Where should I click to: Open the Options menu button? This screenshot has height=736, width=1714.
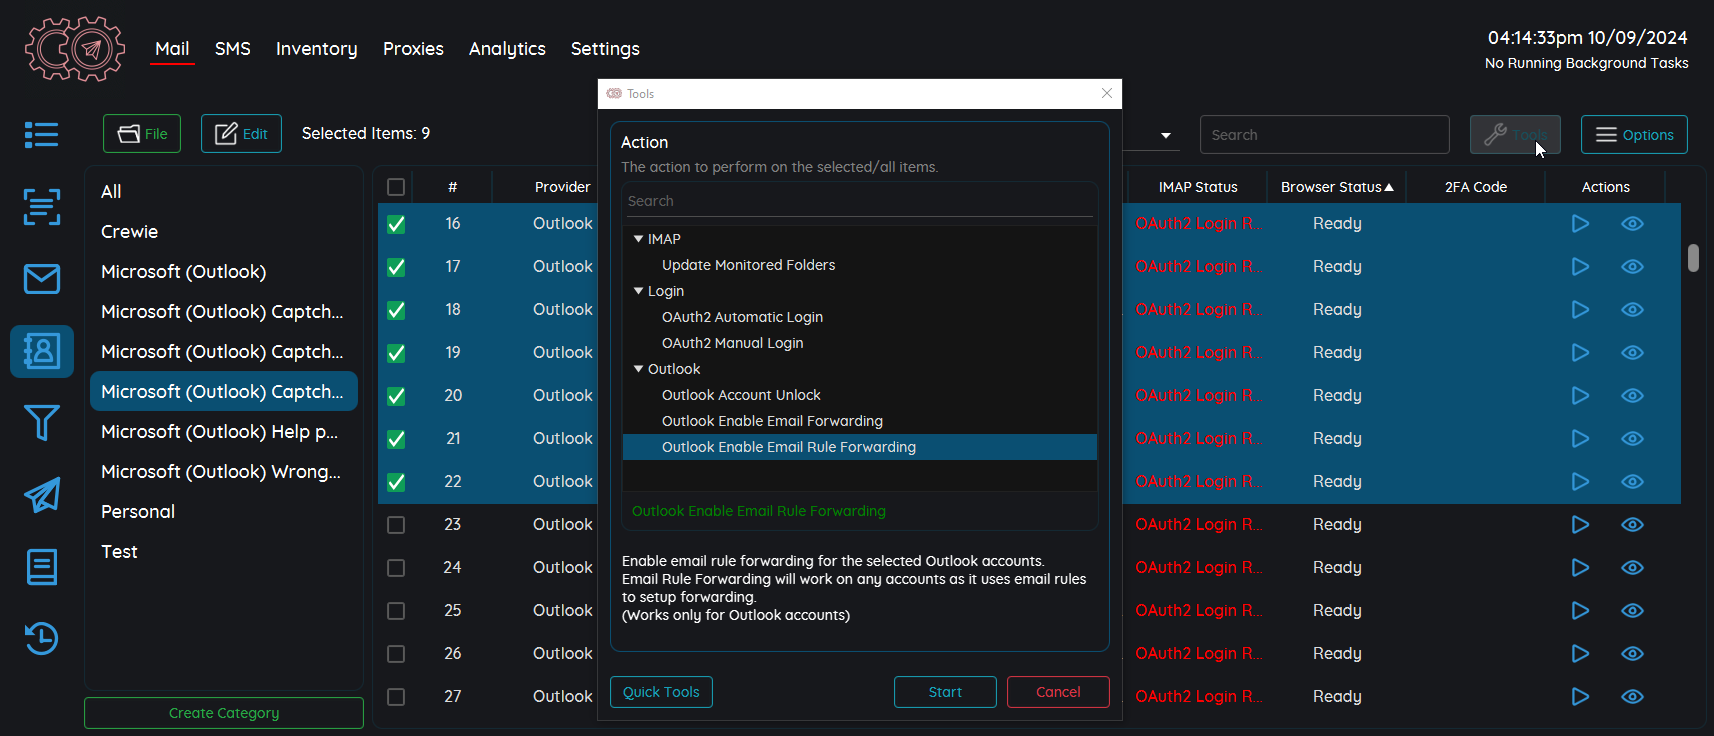click(1634, 135)
